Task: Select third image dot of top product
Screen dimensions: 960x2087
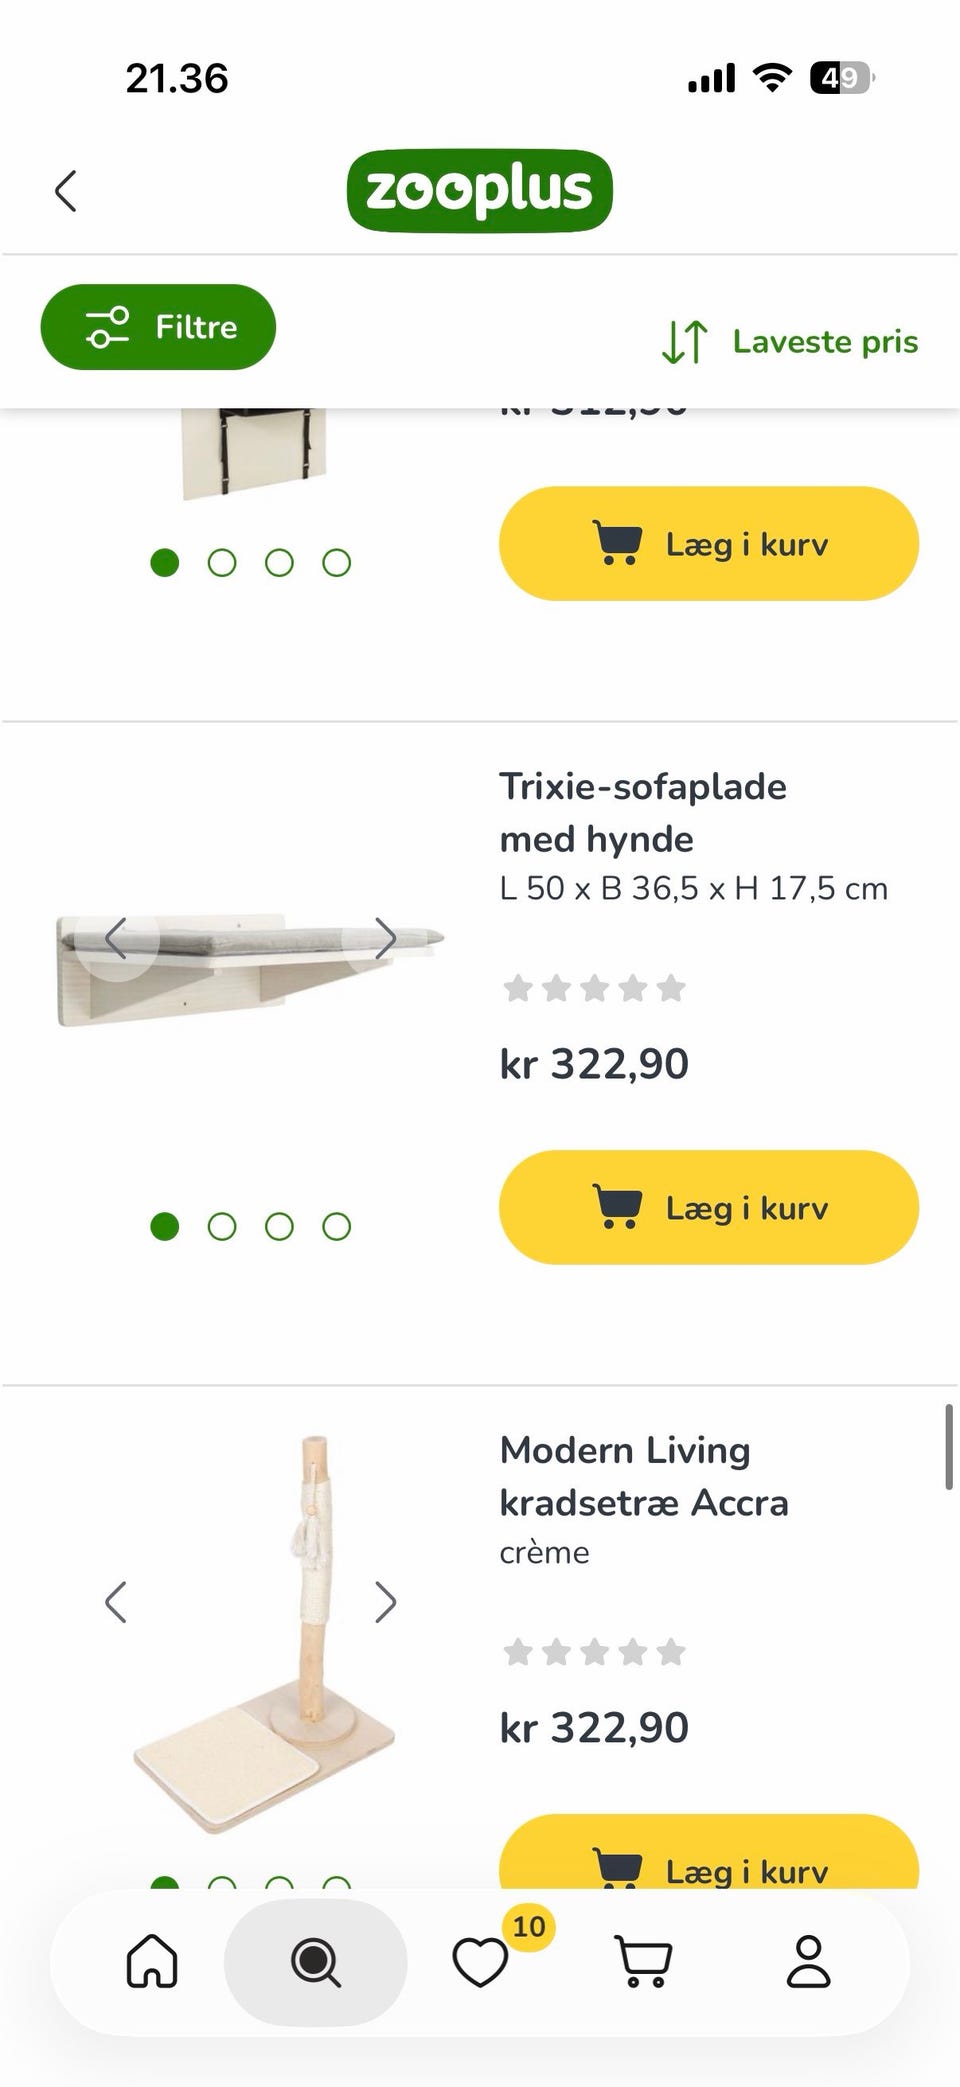Action: [x=279, y=563]
